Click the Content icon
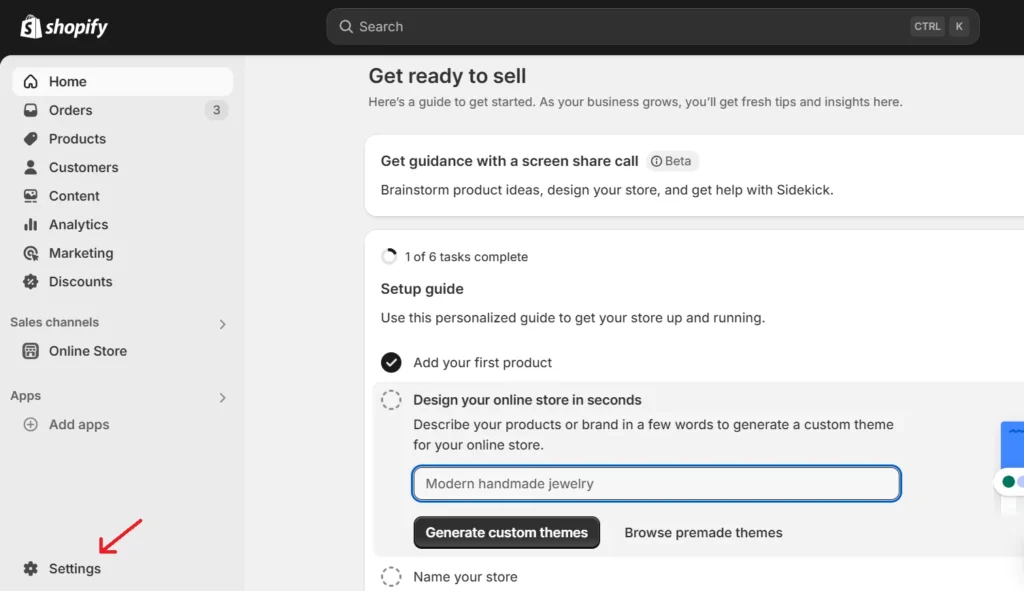Screen dimensions: 1024x591 click(x=31, y=196)
